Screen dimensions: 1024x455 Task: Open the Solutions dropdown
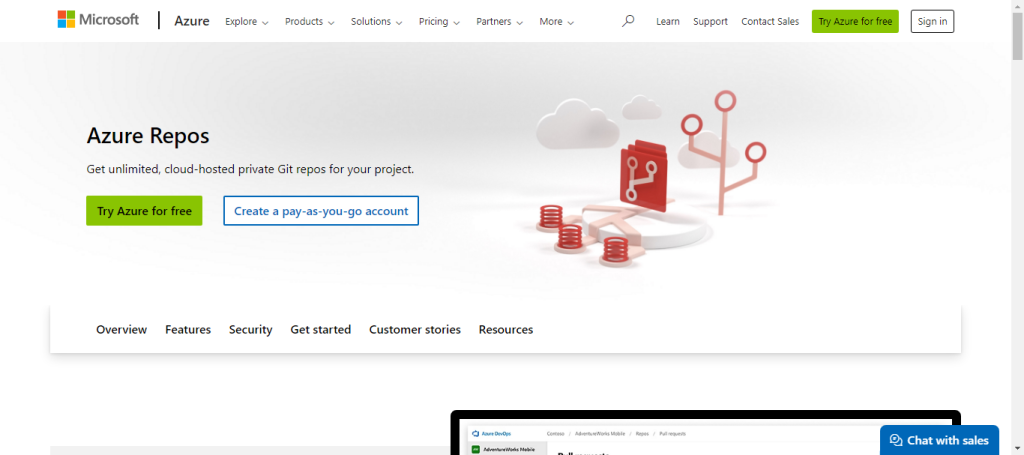[377, 22]
